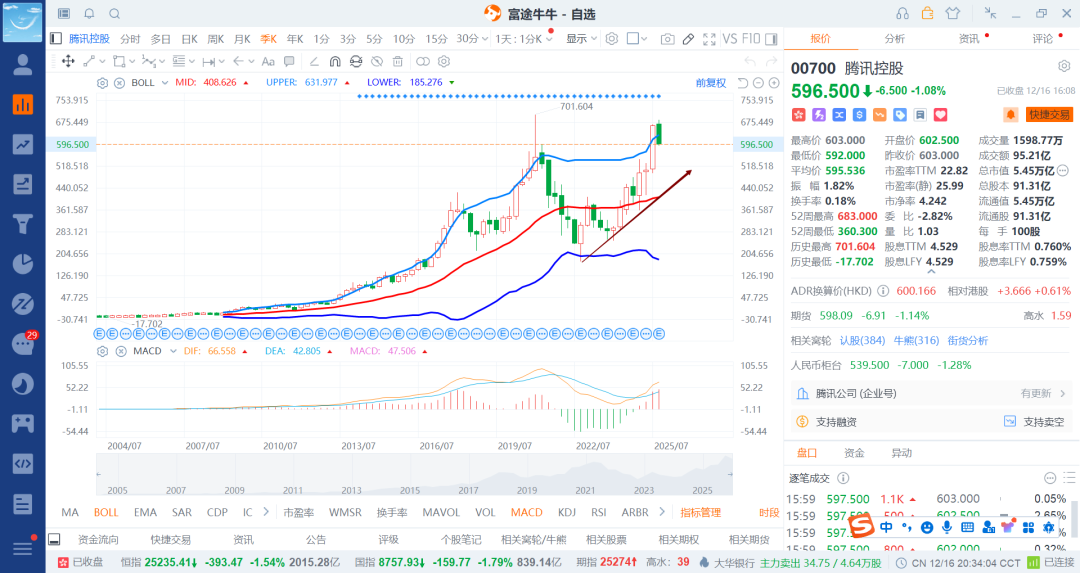Toggle the KDJ indicator
The image size is (1080, 573).
pyautogui.click(x=567, y=512)
